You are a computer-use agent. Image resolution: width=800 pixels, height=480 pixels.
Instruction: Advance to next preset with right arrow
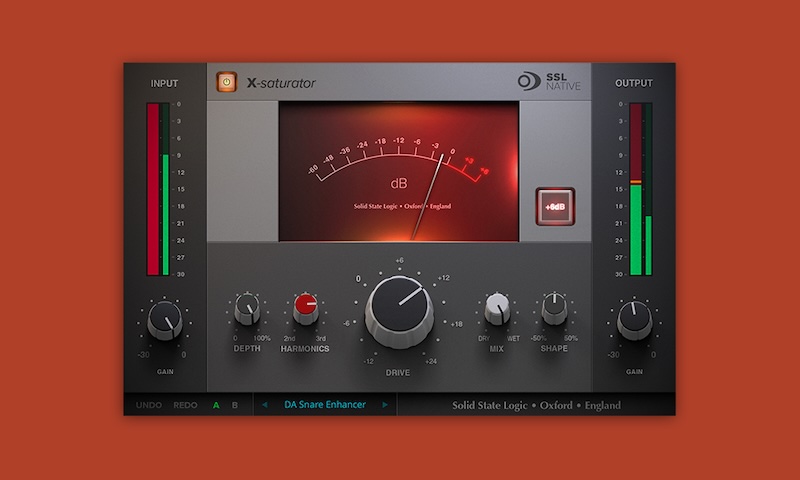point(385,405)
